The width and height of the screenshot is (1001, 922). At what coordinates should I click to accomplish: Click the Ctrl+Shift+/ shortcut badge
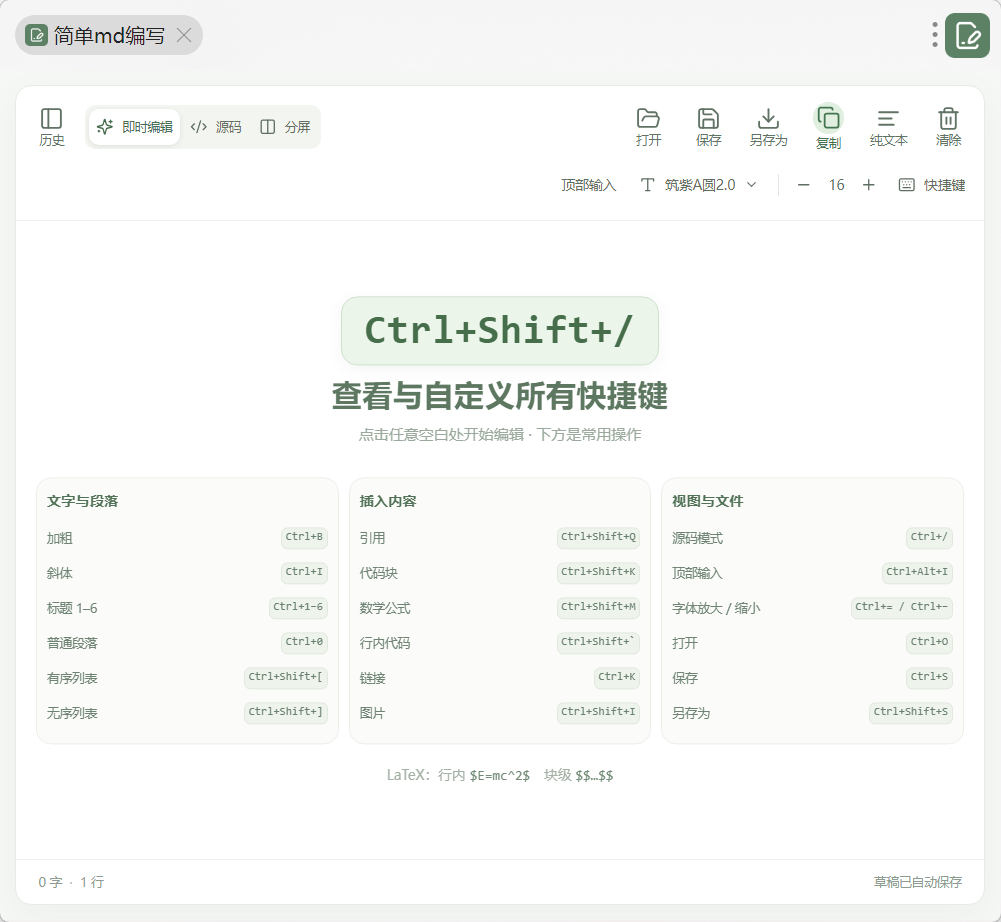pos(500,331)
